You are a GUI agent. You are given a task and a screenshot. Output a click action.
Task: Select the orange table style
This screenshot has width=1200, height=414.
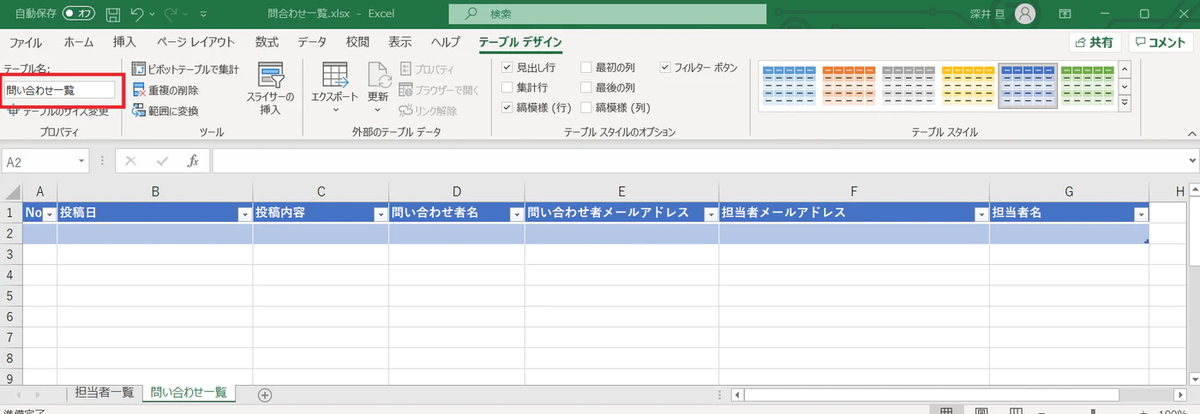tap(848, 88)
